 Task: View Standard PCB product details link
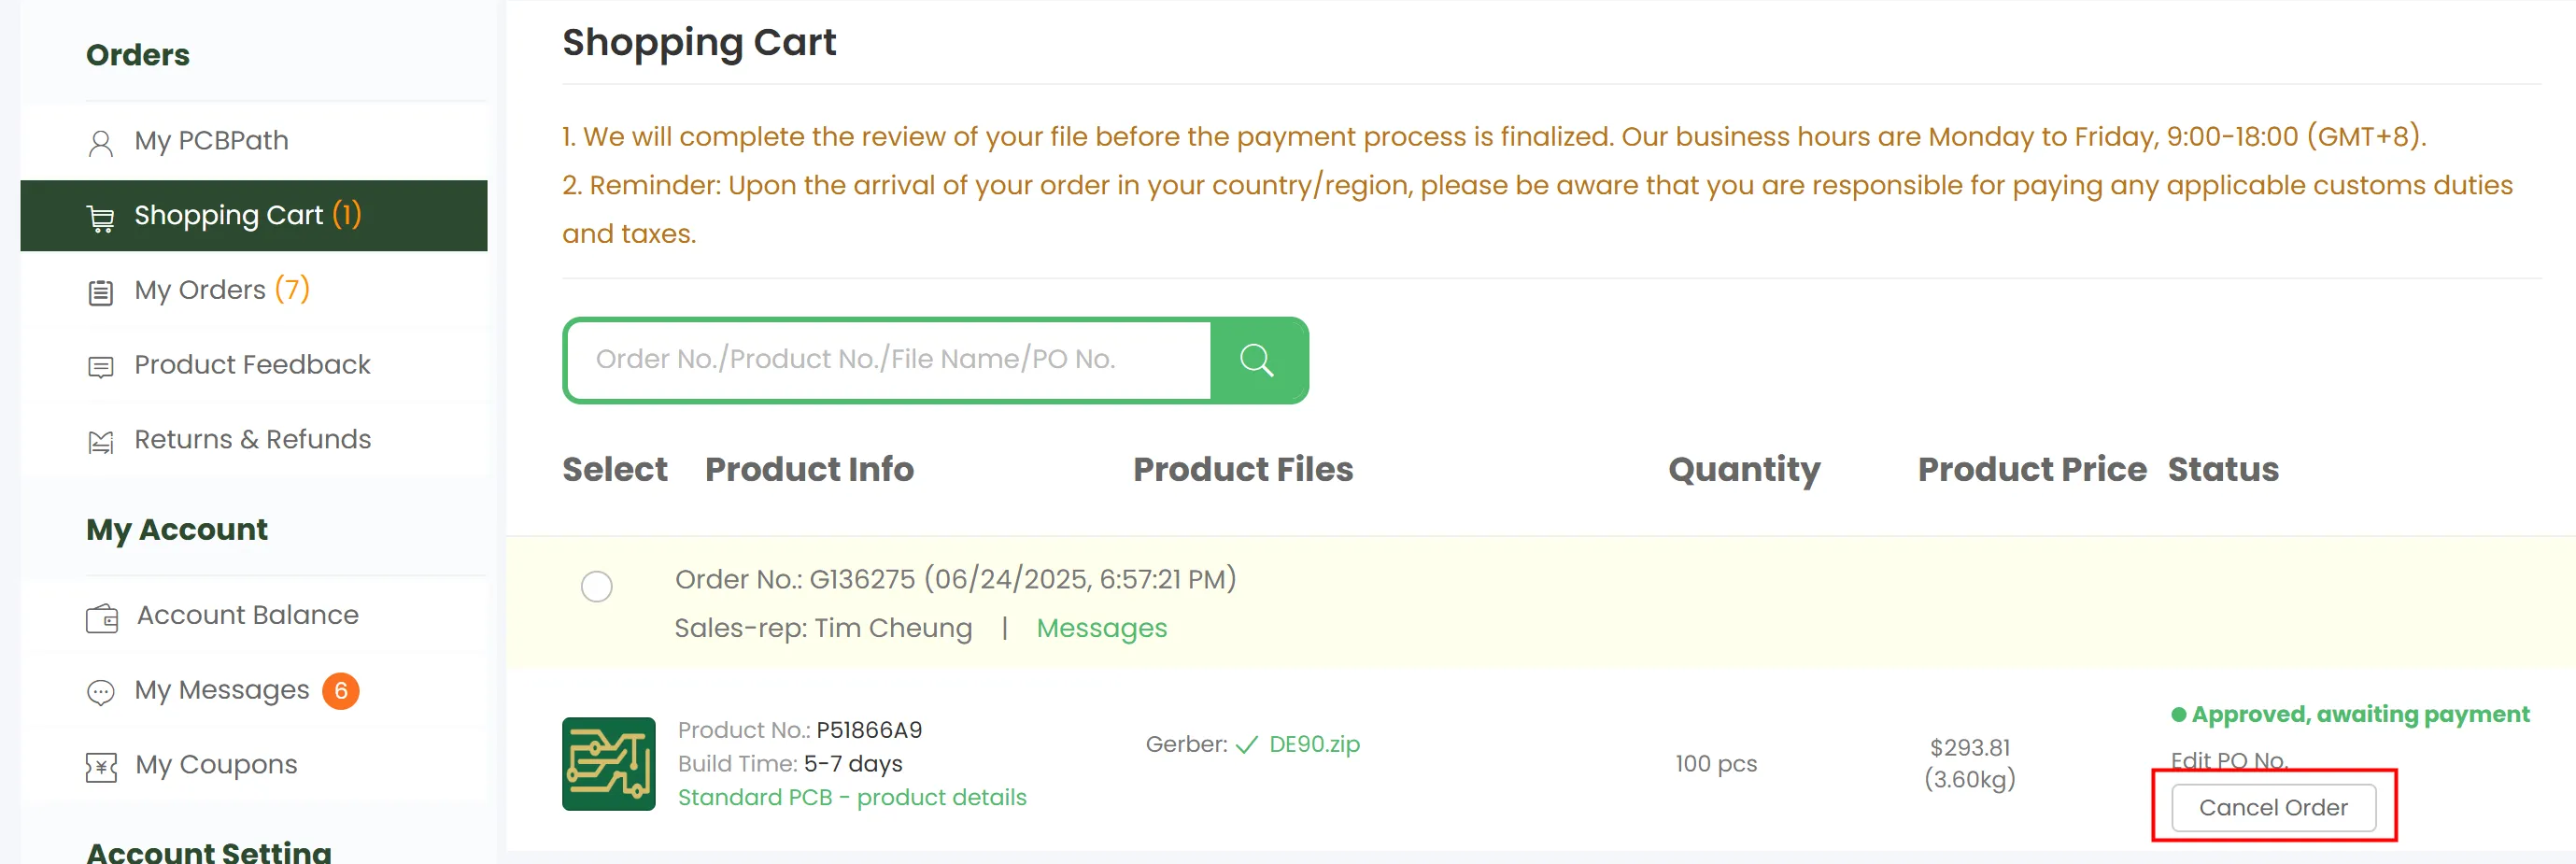pos(852,797)
